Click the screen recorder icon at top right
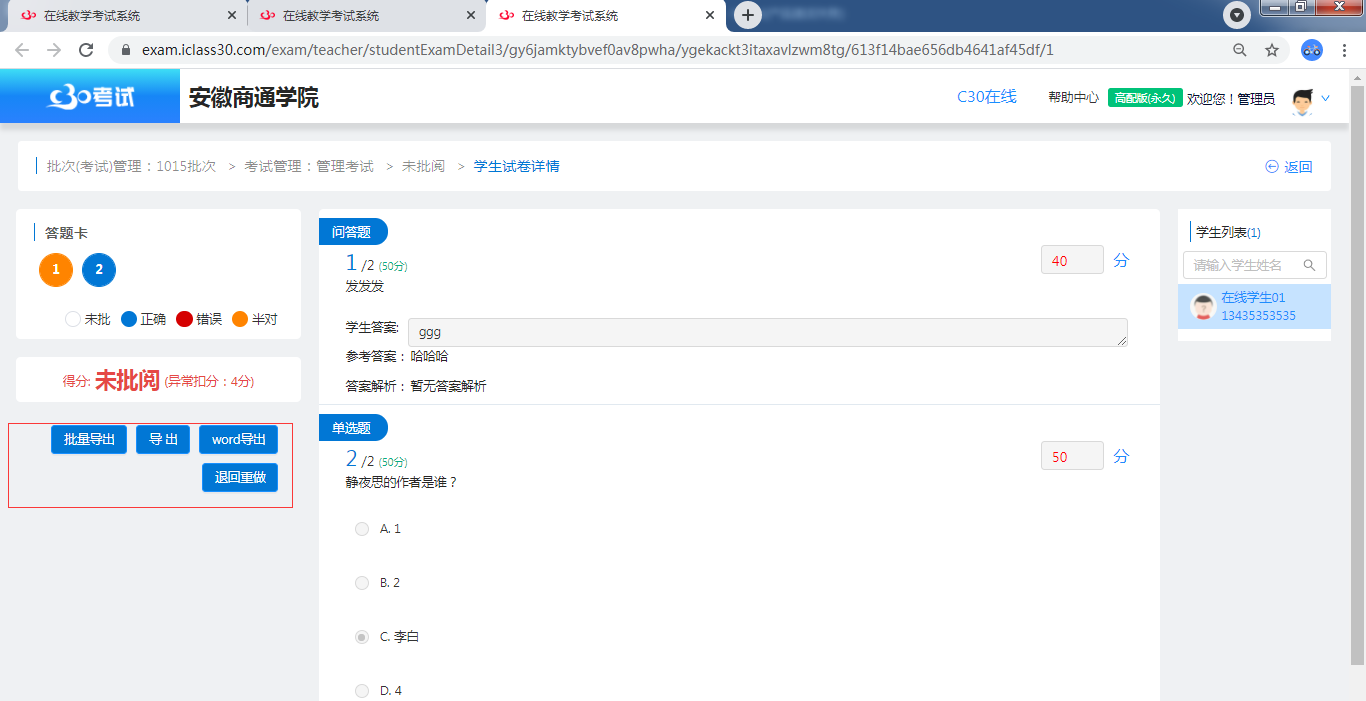 coord(1237,15)
